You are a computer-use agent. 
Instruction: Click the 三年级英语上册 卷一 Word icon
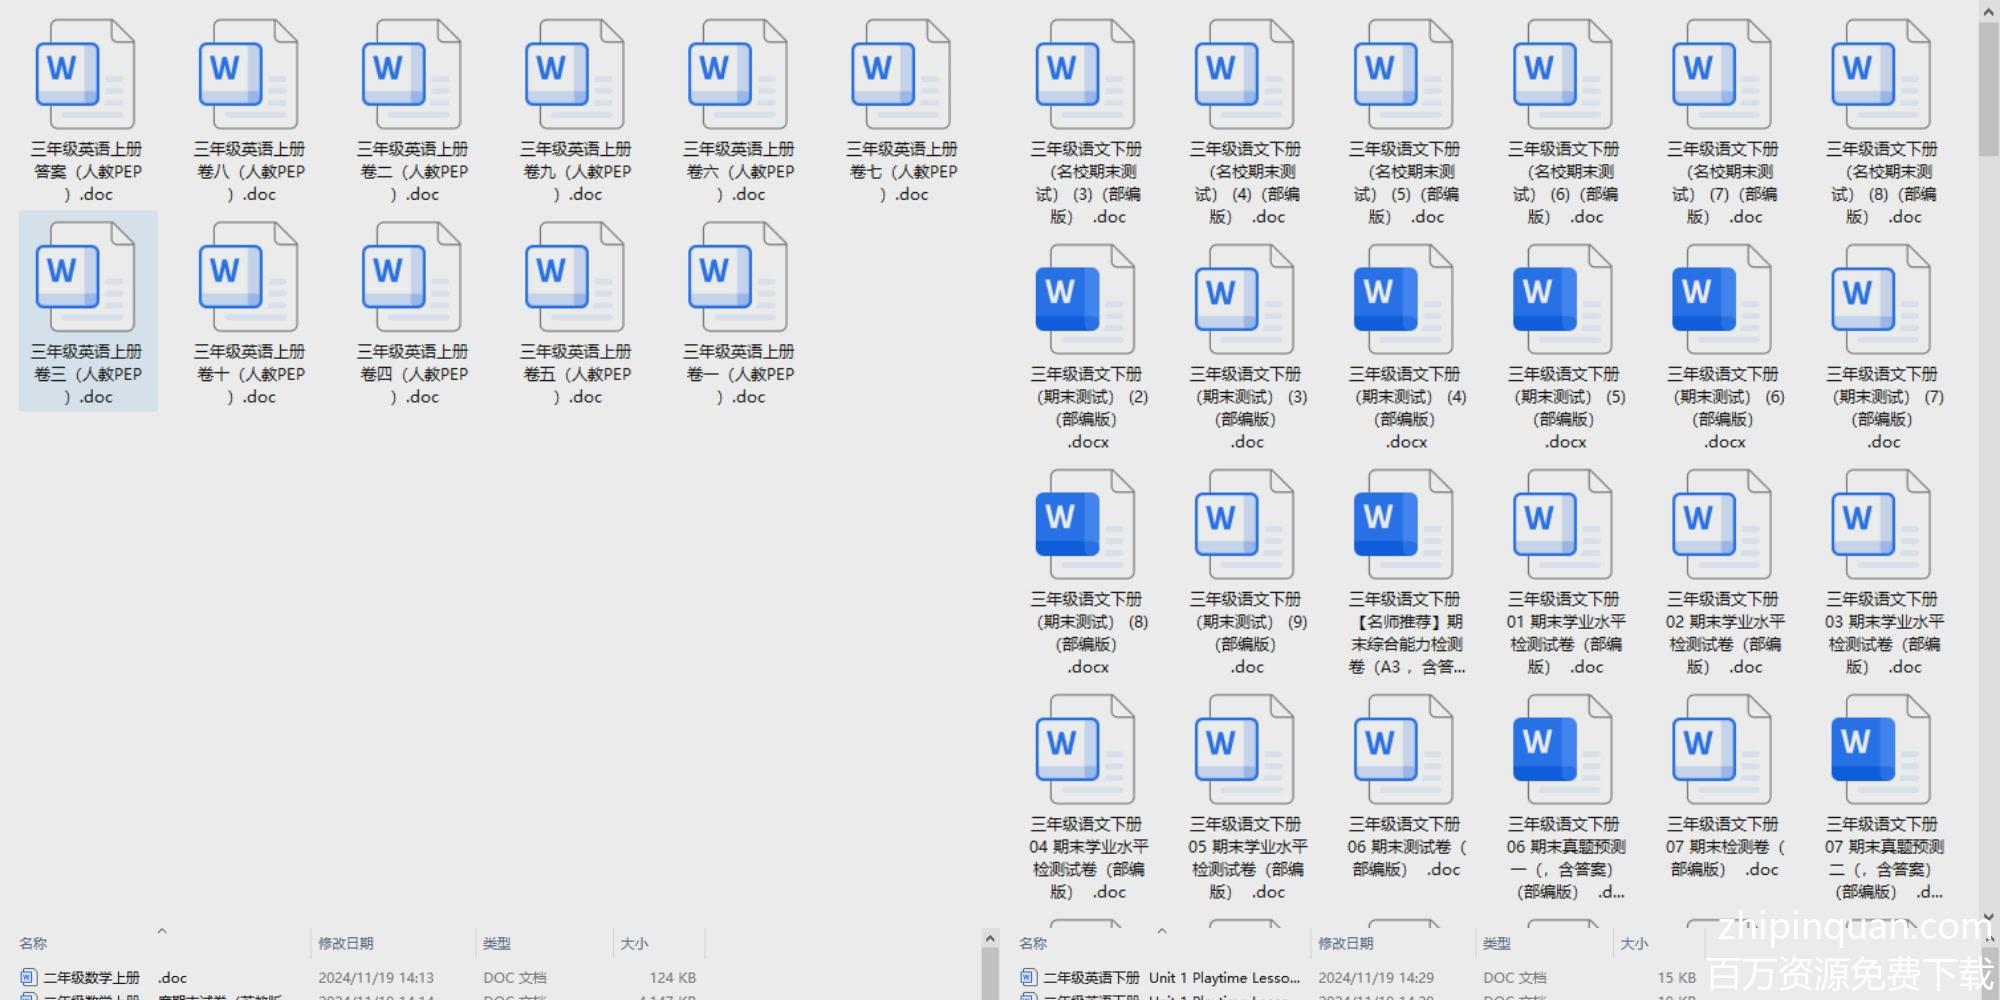click(x=738, y=277)
